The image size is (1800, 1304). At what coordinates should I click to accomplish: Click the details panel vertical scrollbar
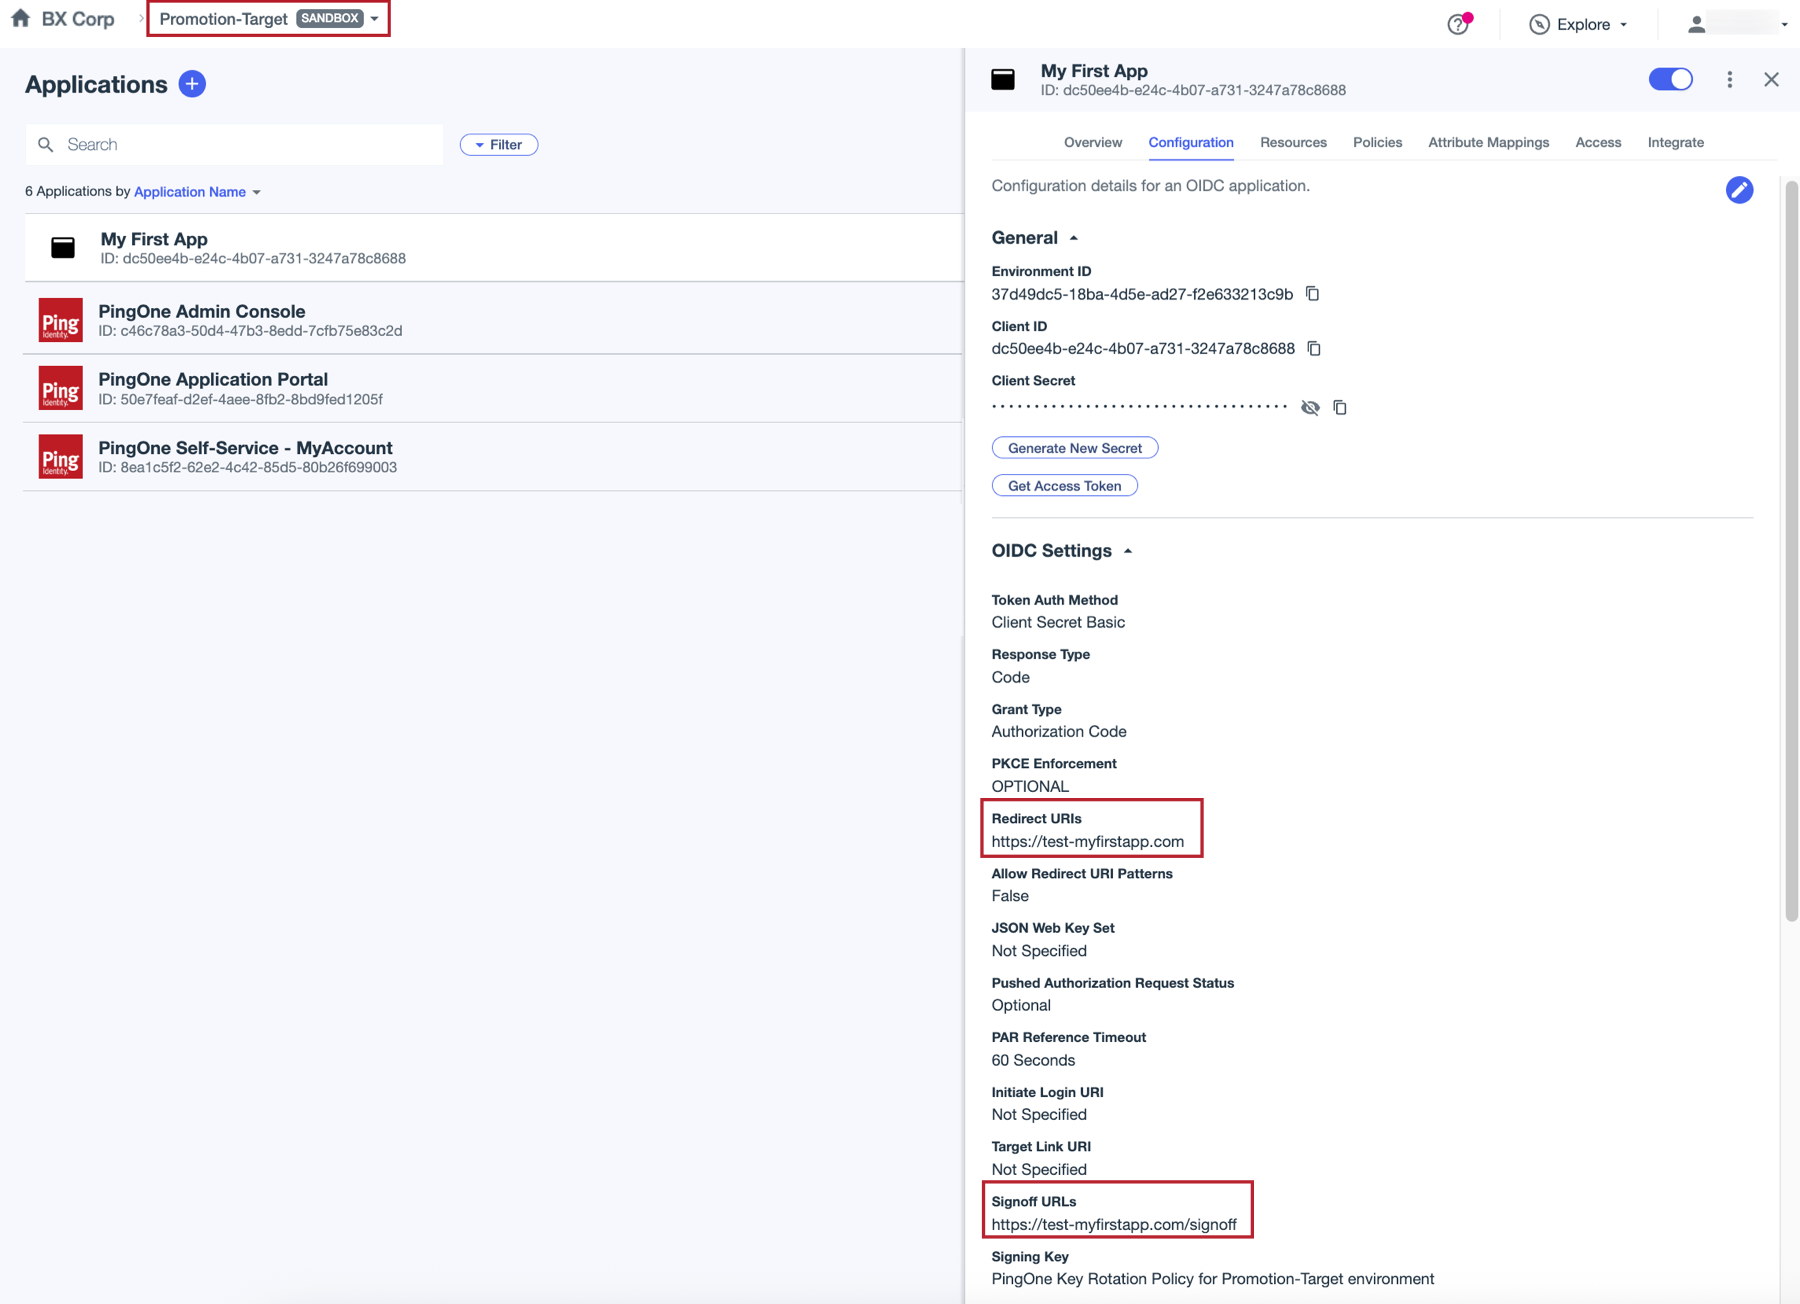pos(1791,550)
